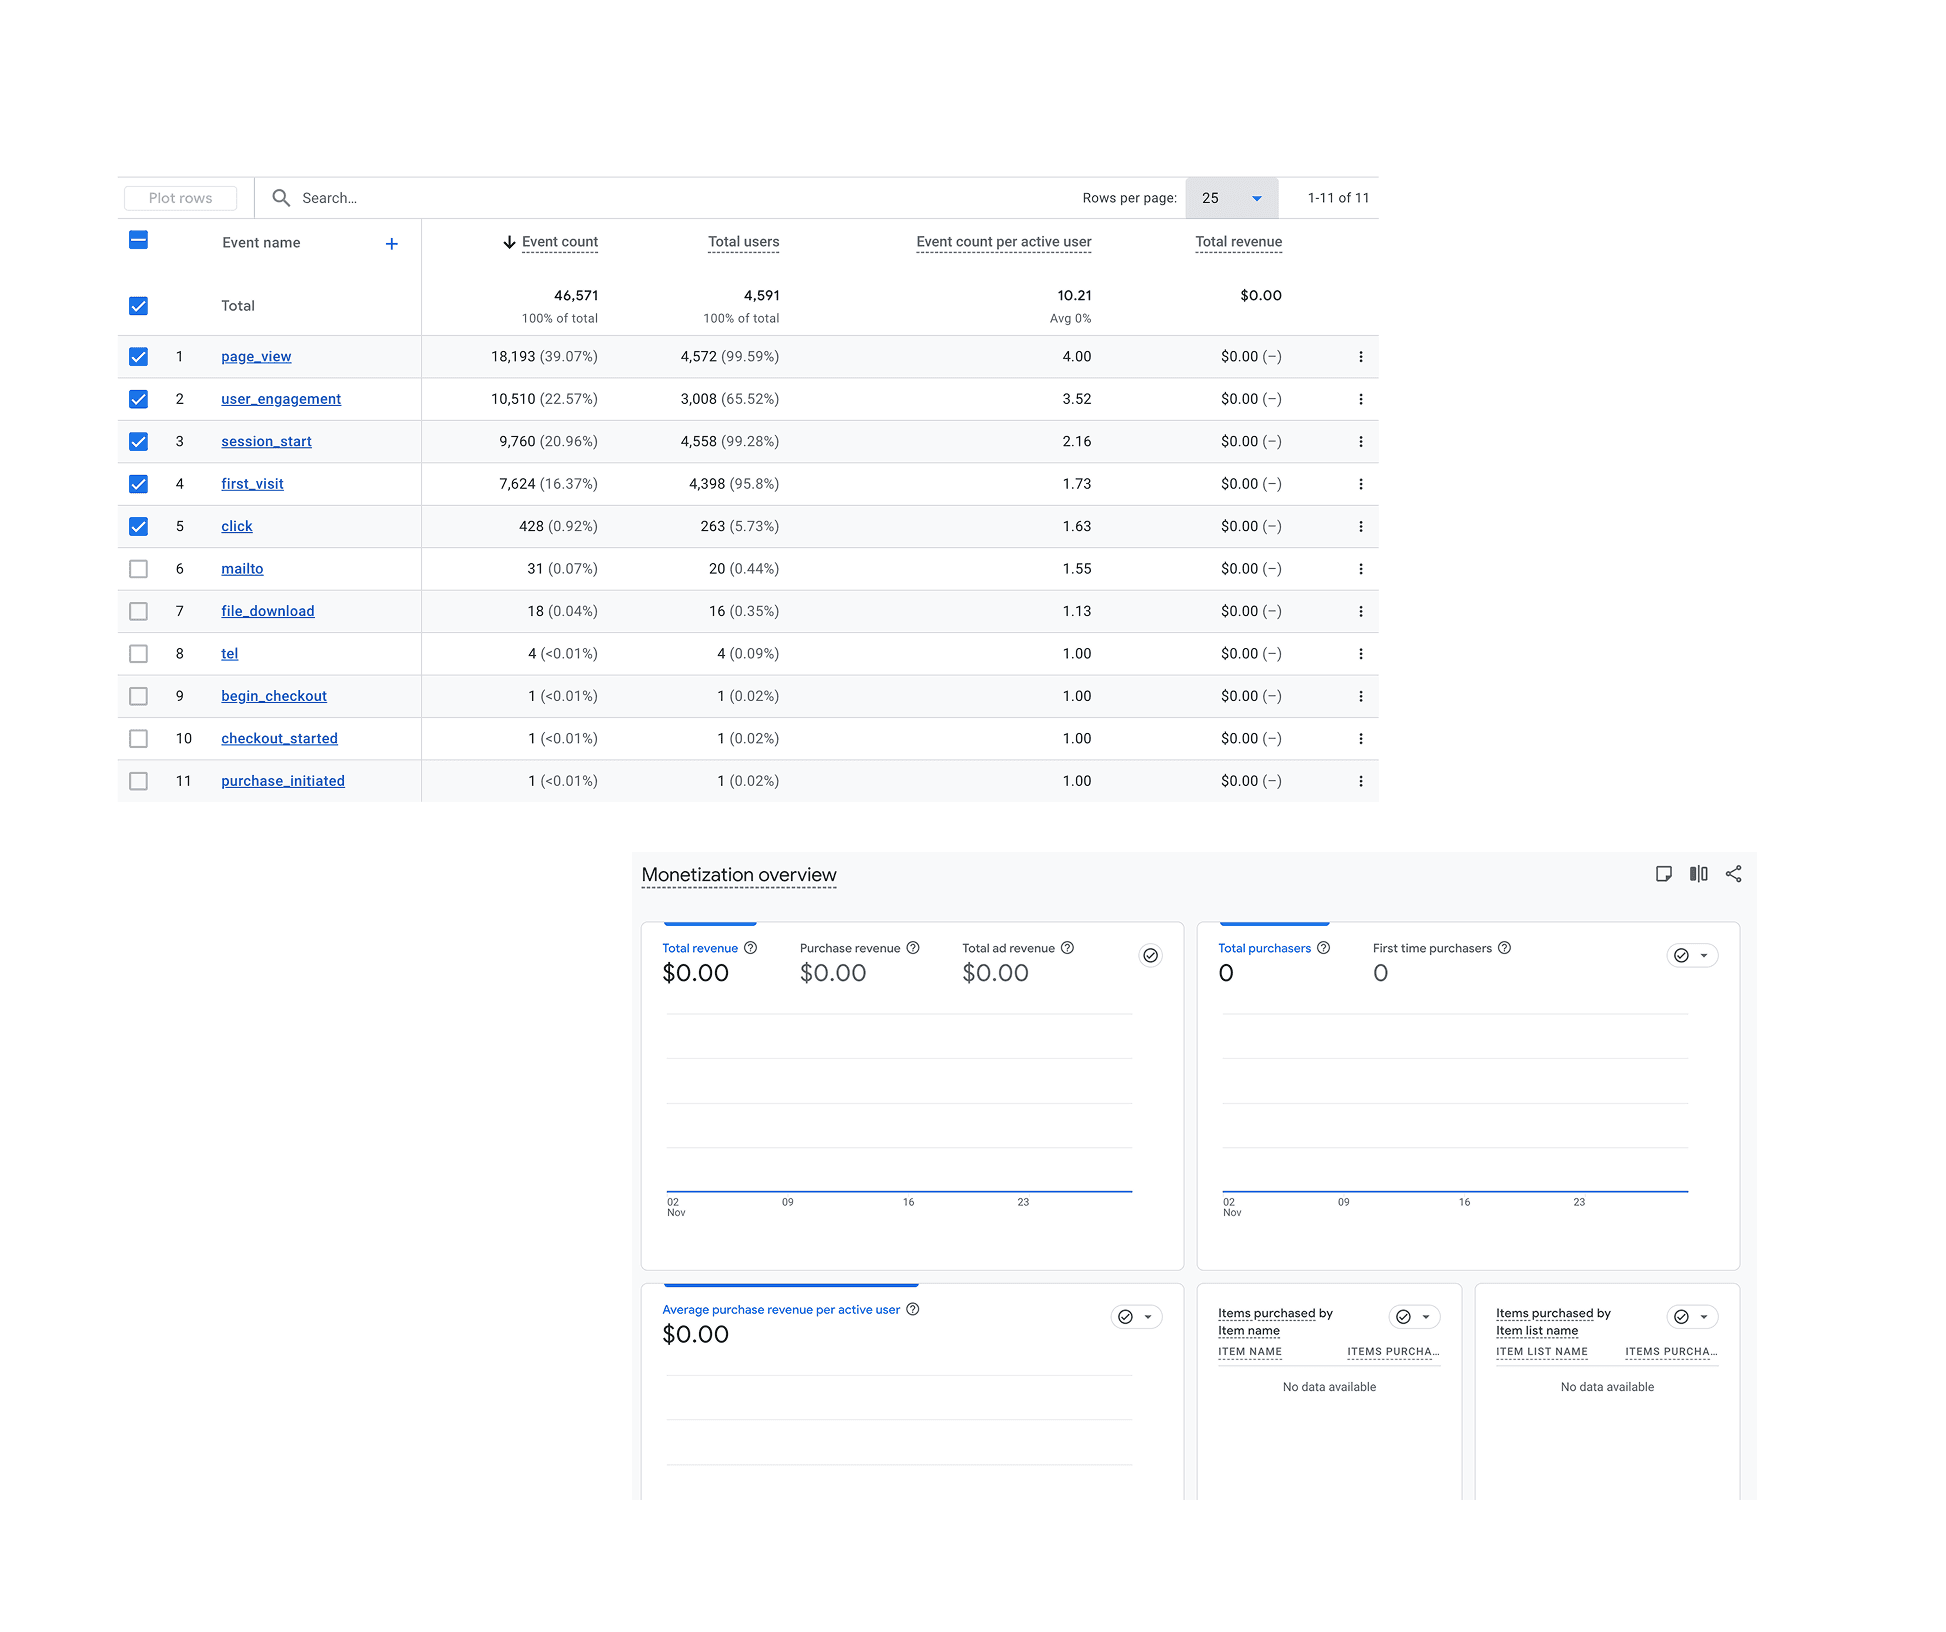1946x1632 pixels.
Task: Open three-dot menu for page_view row
Action: point(1360,357)
